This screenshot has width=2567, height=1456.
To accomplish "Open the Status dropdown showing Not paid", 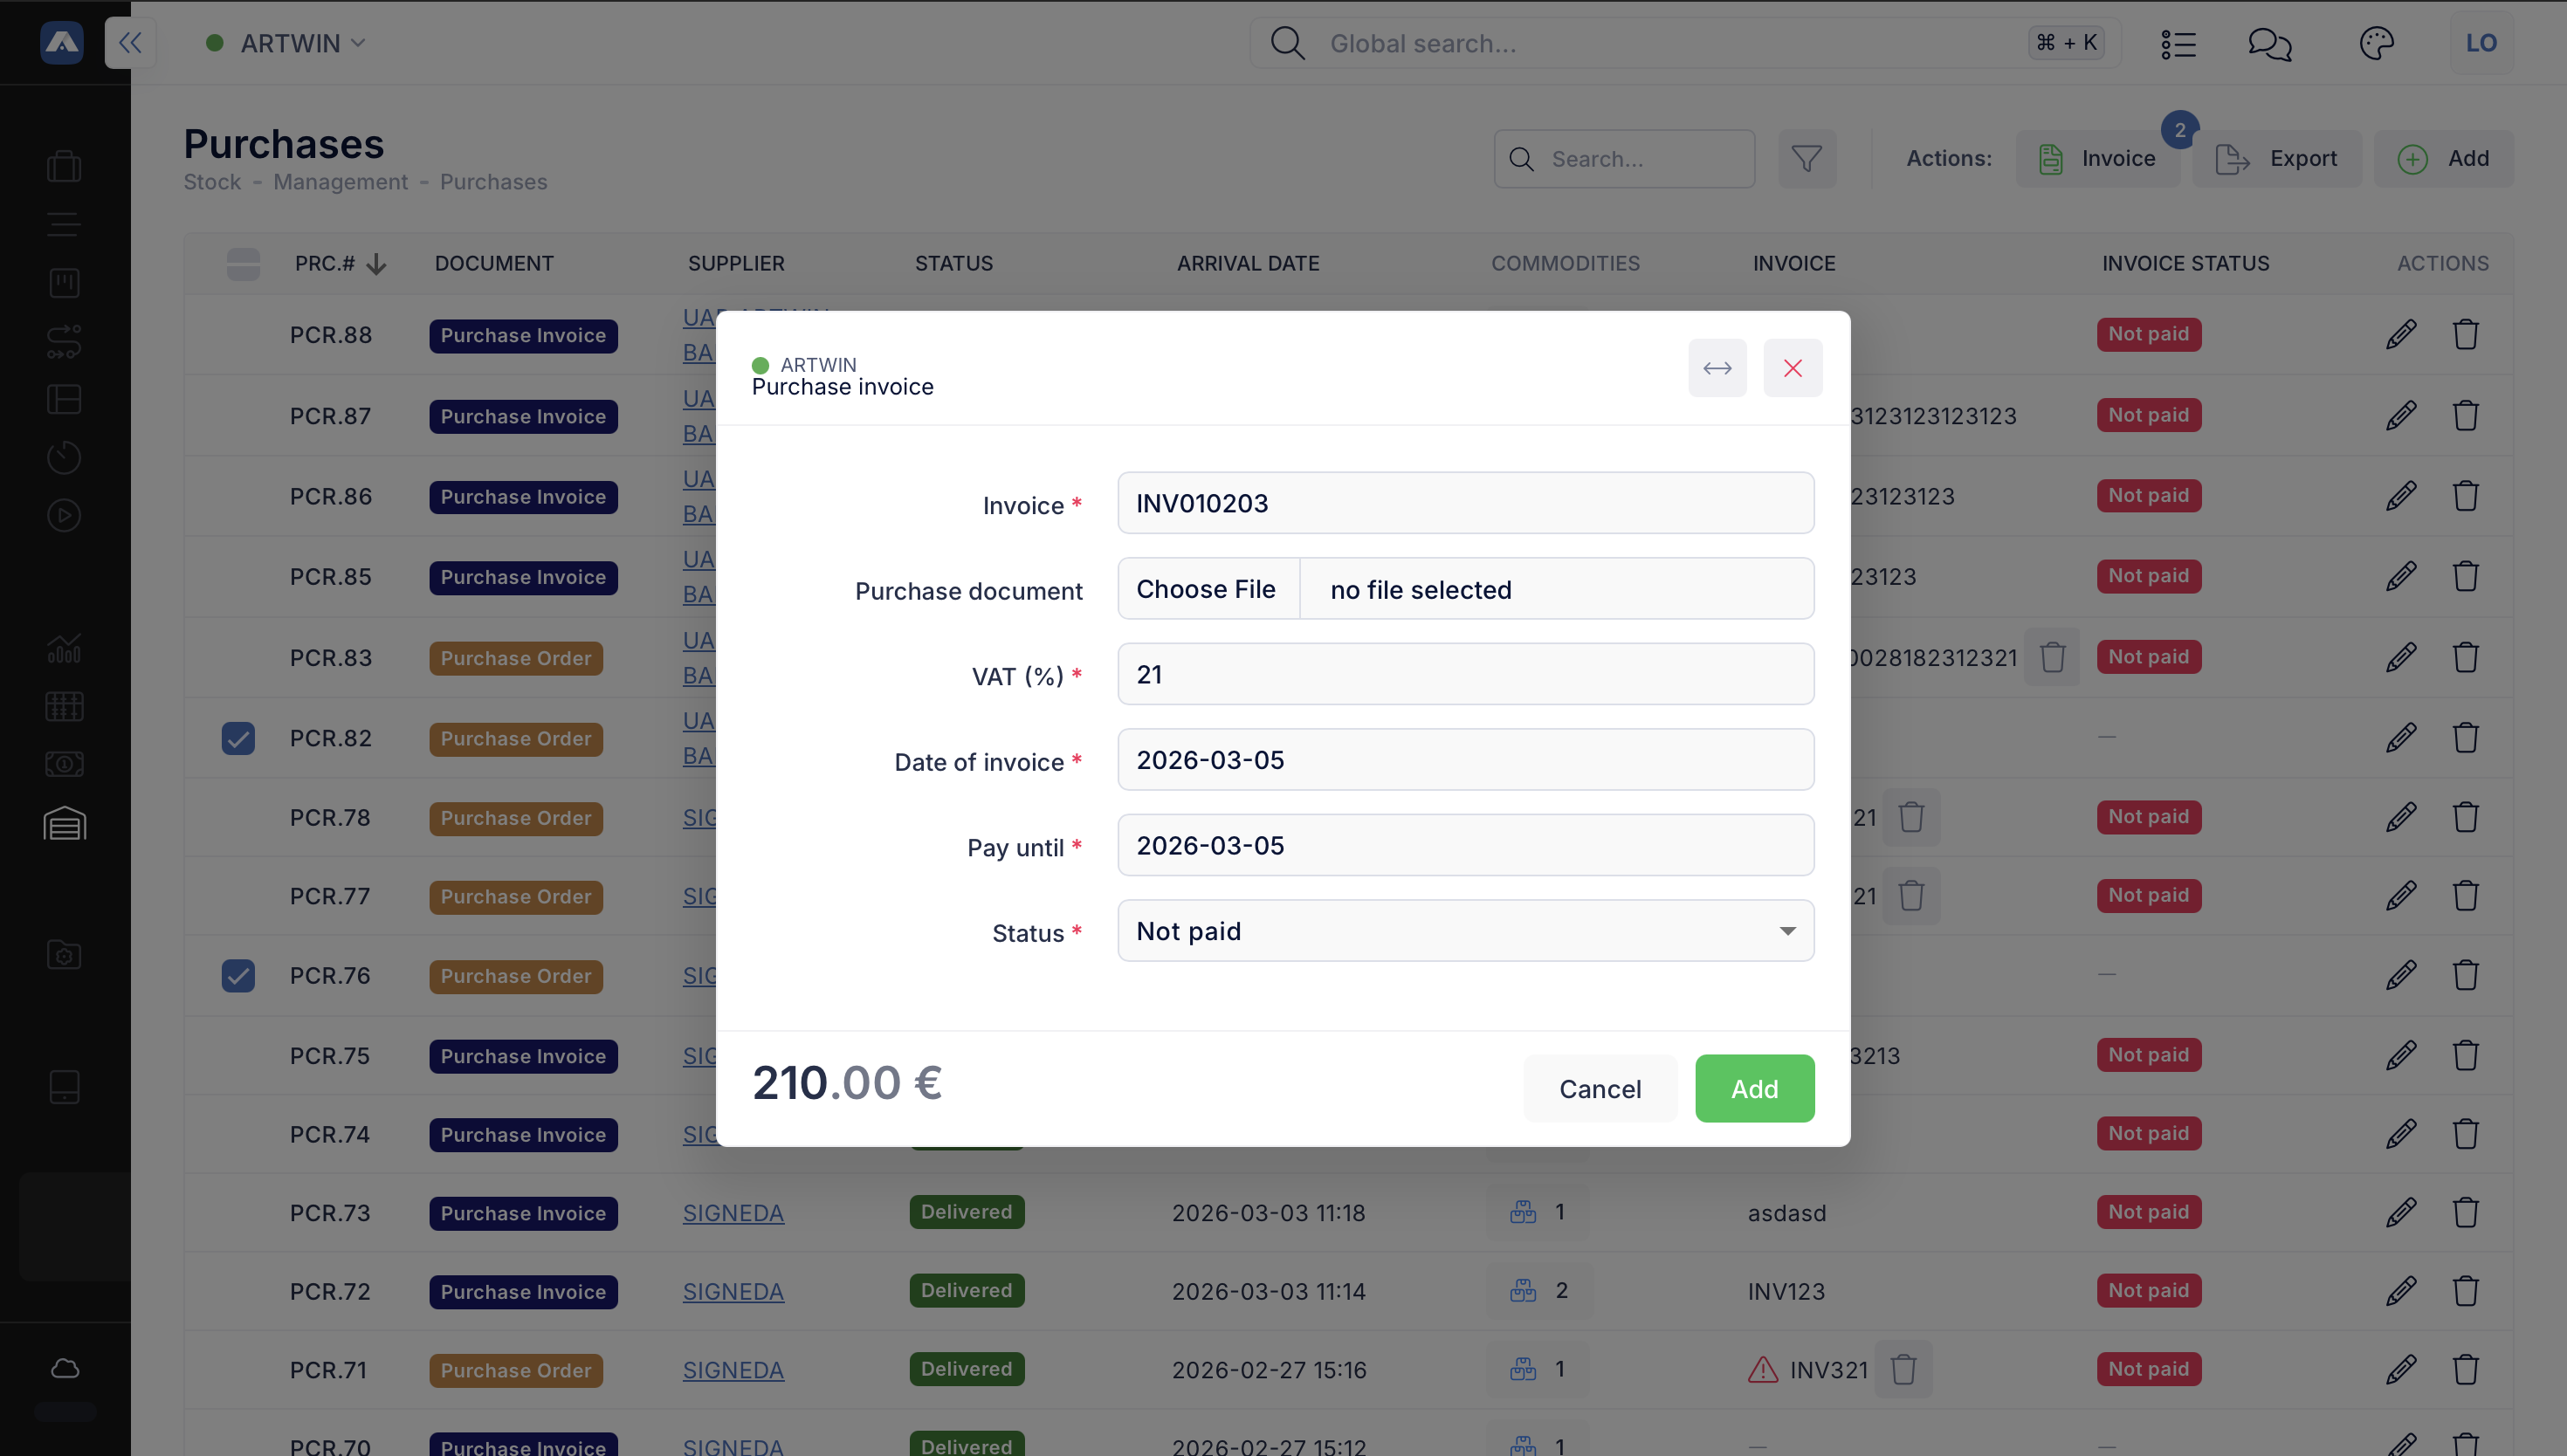I will [1465, 931].
